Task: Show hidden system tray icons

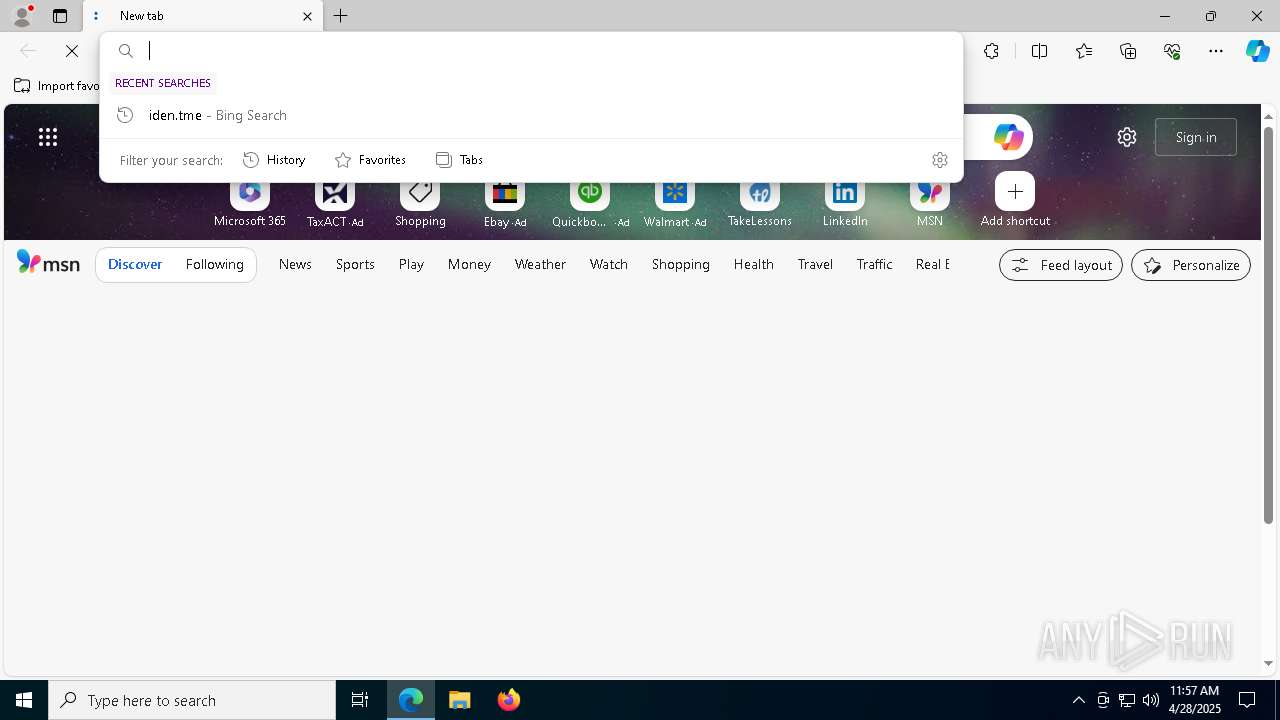Action: click(x=1078, y=700)
